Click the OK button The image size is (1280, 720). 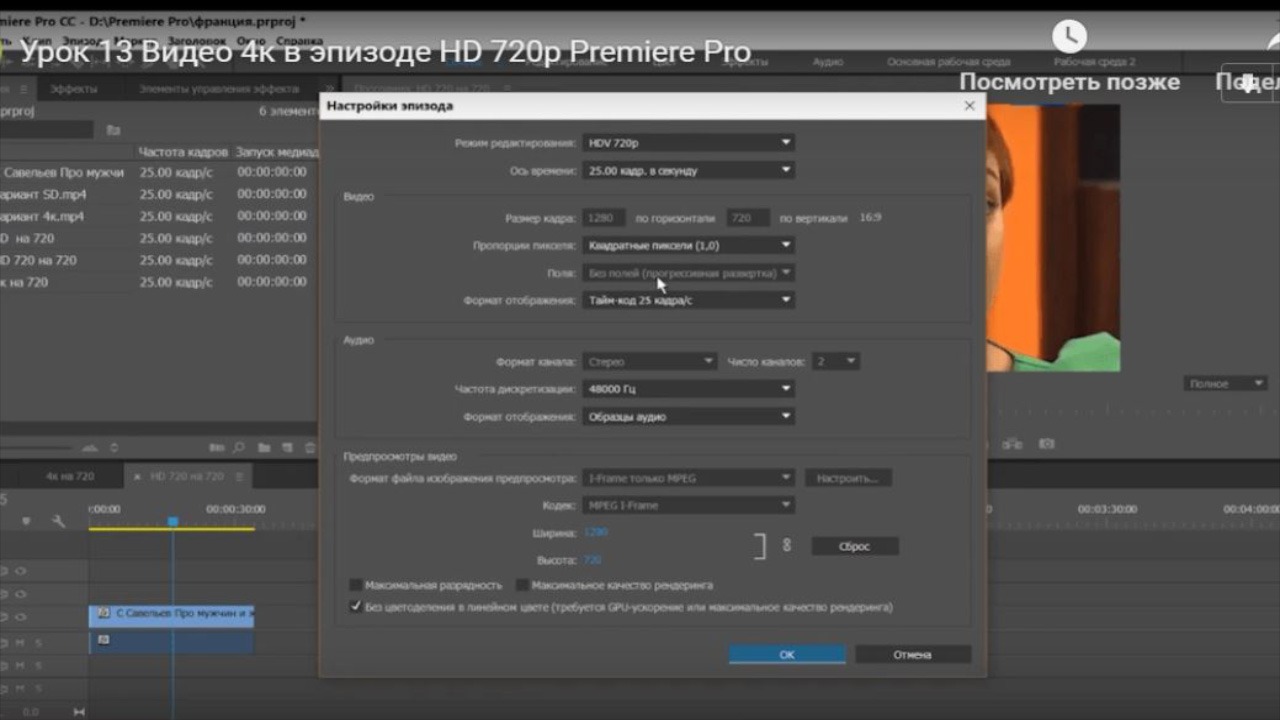(x=787, y=655)
